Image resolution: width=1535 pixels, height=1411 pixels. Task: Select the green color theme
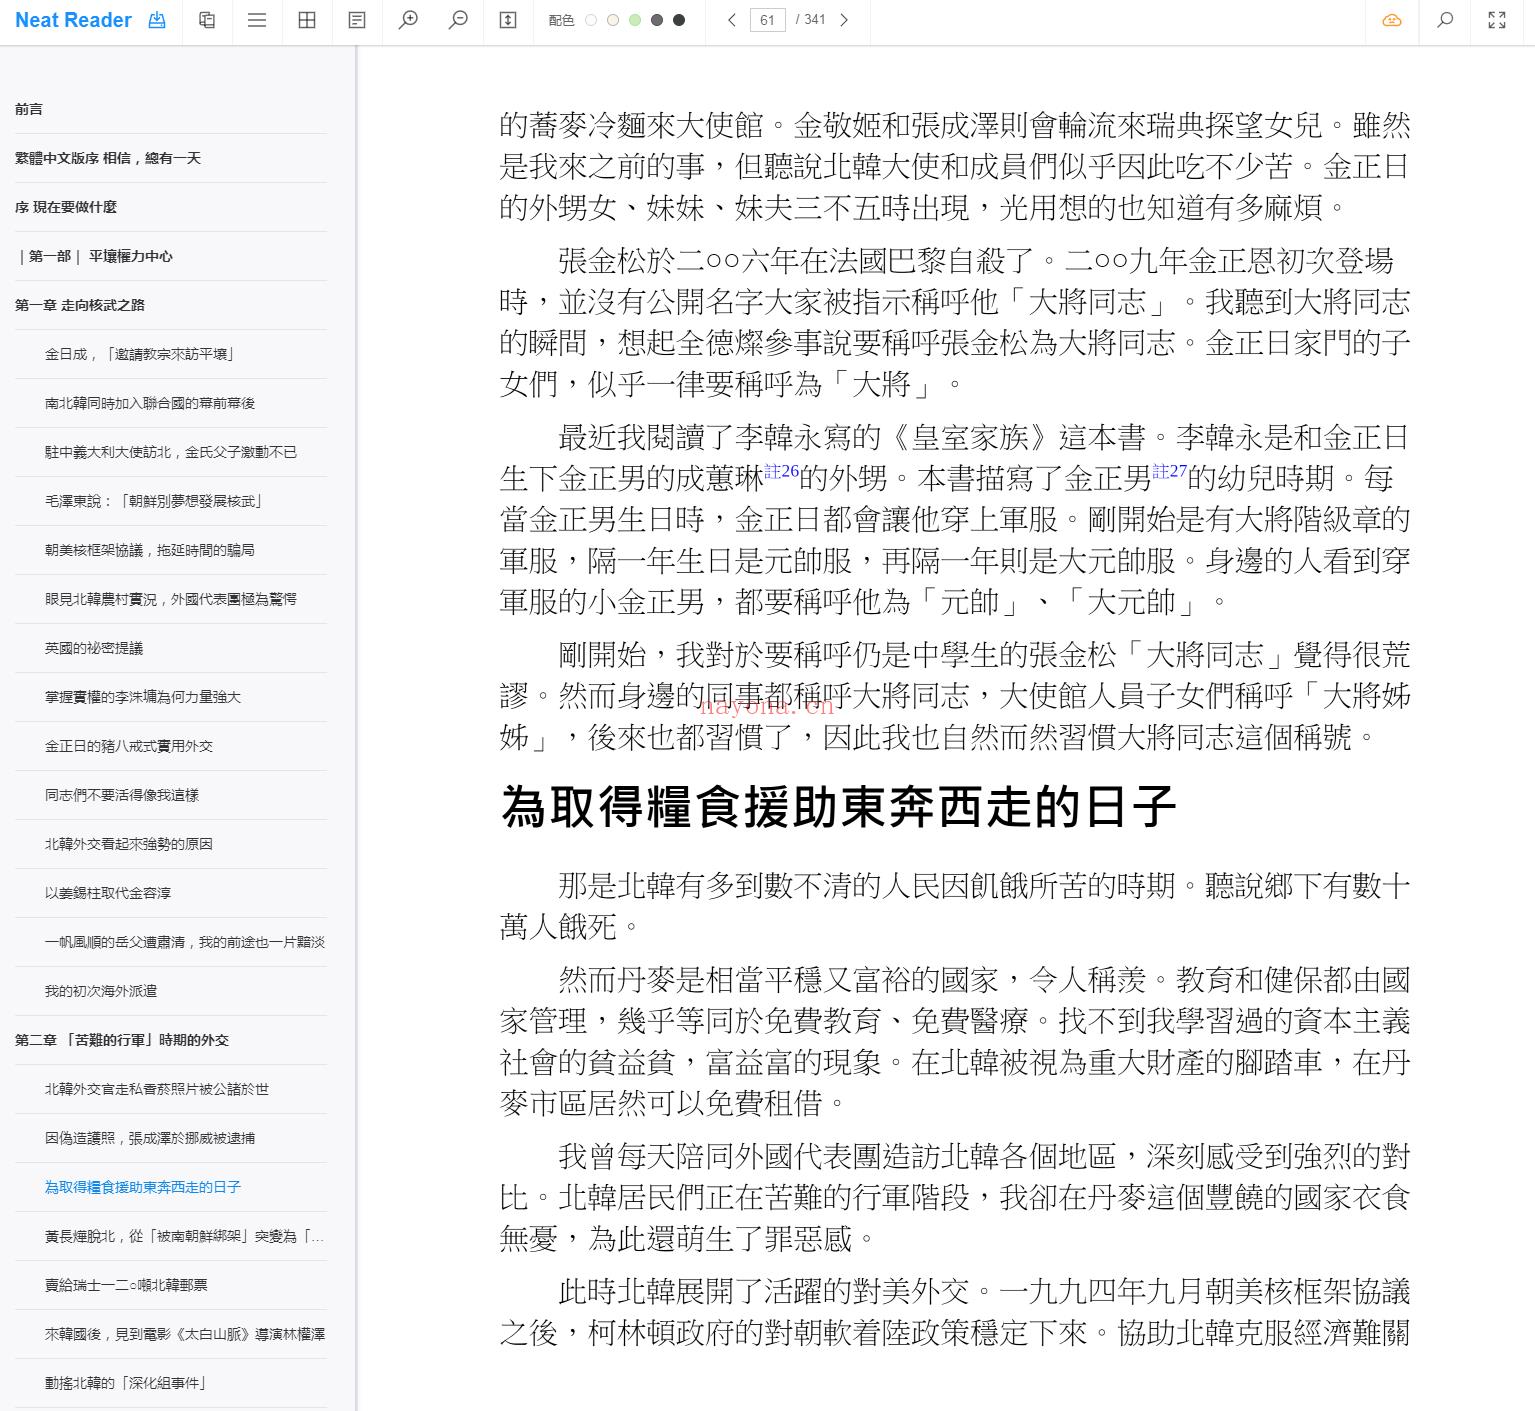[635, 20]
